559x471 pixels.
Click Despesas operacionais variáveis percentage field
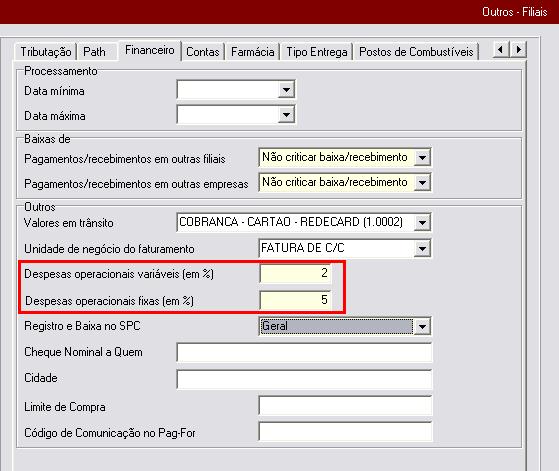pos(296,273)
